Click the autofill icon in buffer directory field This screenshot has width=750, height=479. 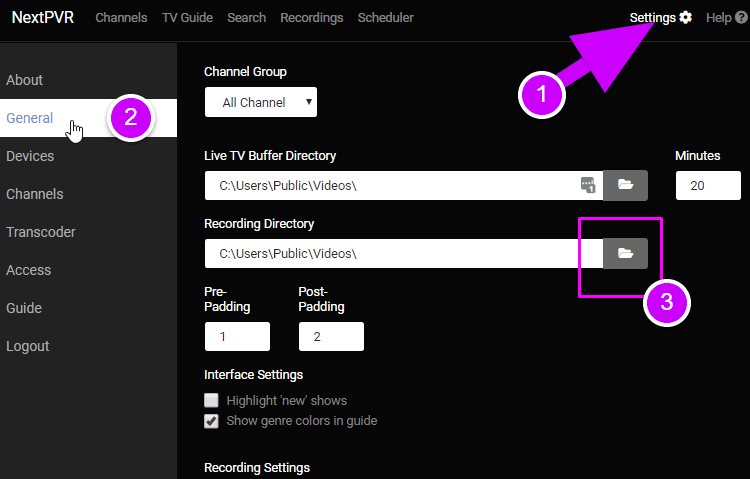[x=588, y=185]
